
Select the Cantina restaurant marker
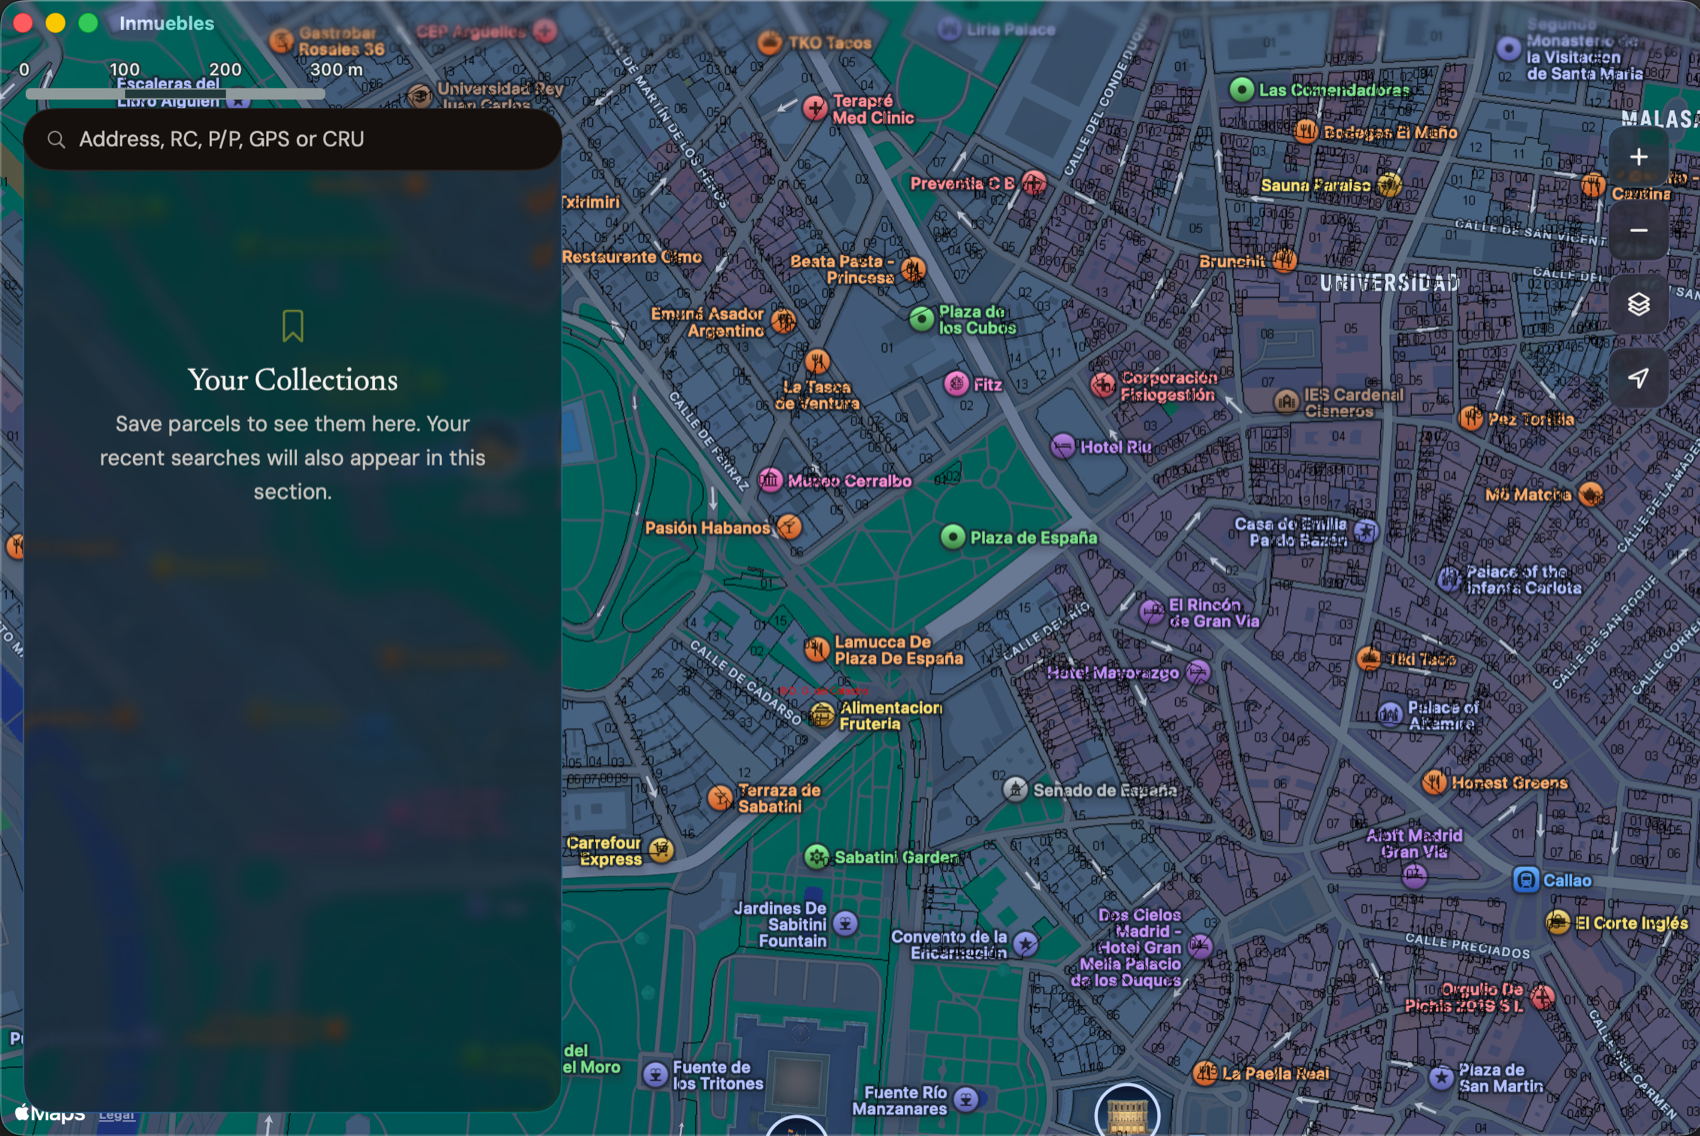pos(1593,185)
